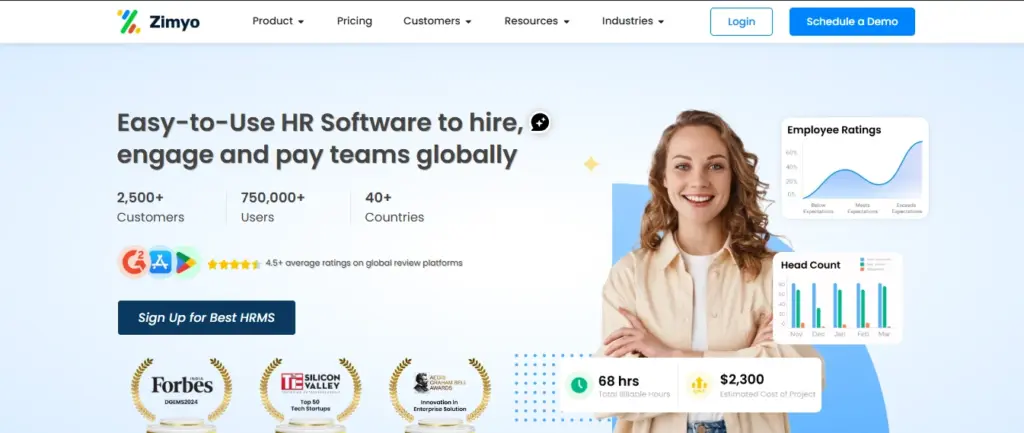1024x433 pixels.
Task: Click the yellow cost icon beside $2,300
Action: tap(699, 385)
